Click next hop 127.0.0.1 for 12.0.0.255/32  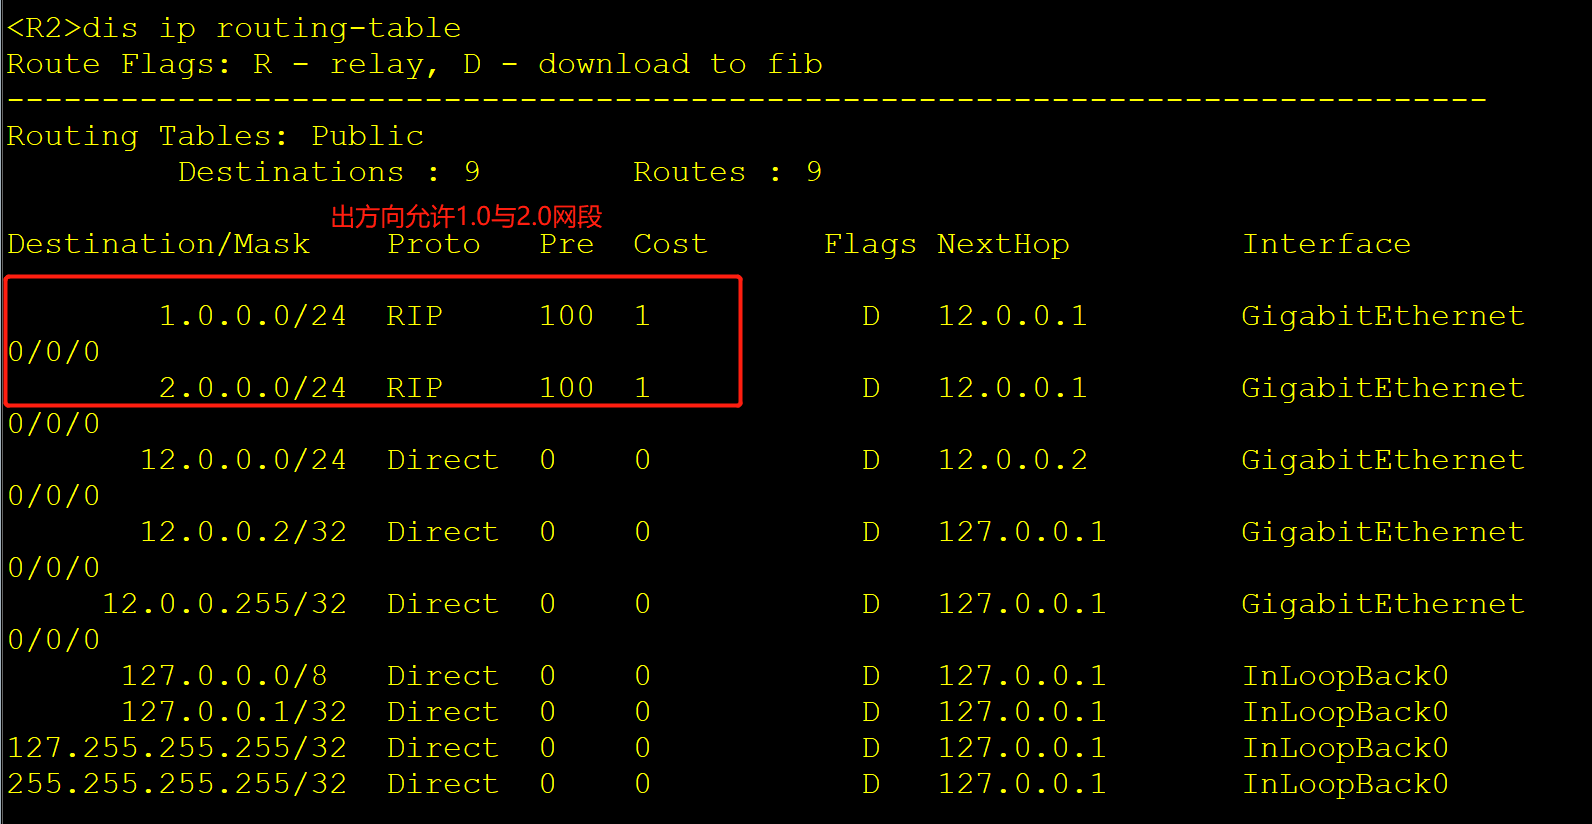click(1022, 604)
